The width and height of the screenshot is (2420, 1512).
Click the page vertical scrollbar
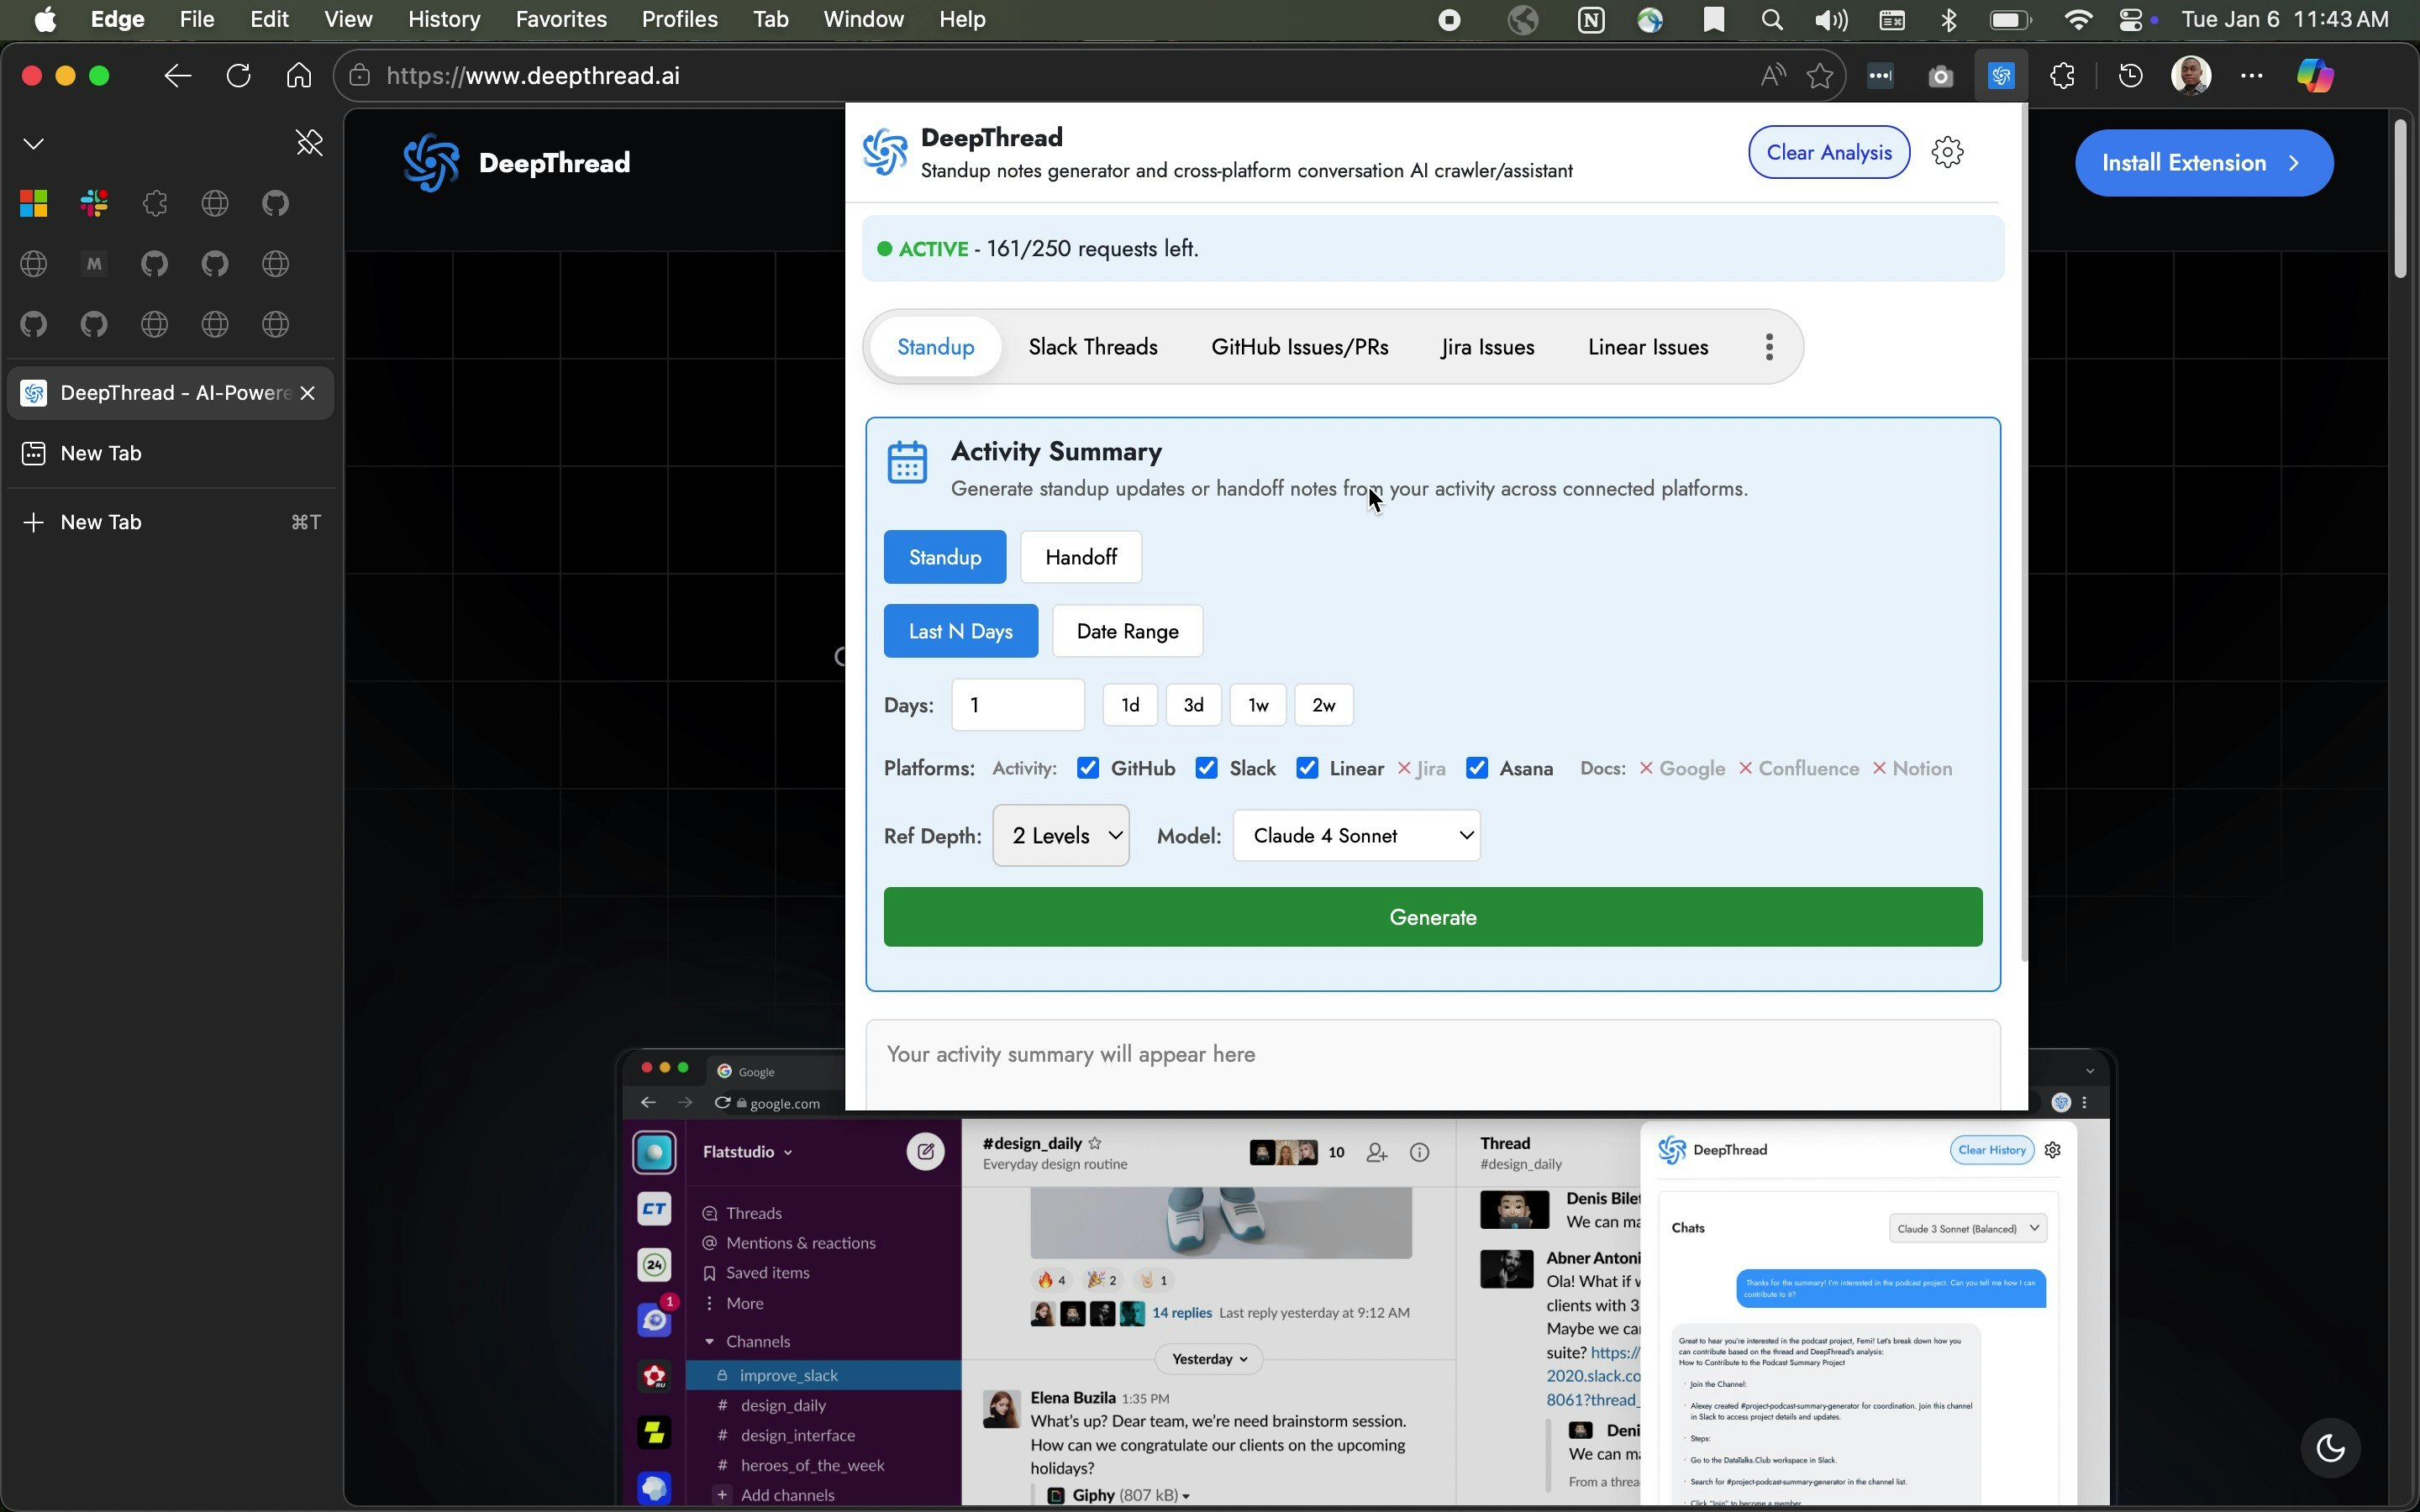click(x=2400, y=200)
